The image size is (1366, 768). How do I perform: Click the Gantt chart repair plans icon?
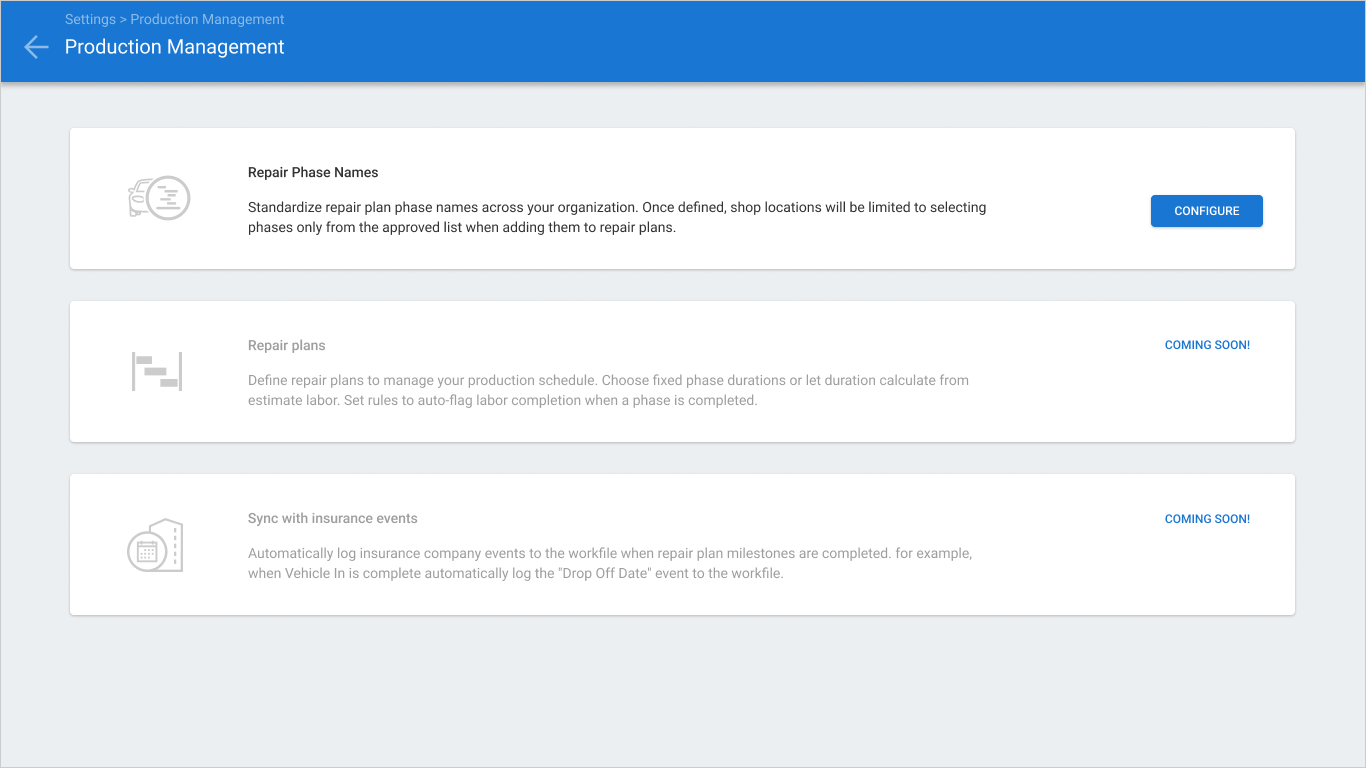157,371
